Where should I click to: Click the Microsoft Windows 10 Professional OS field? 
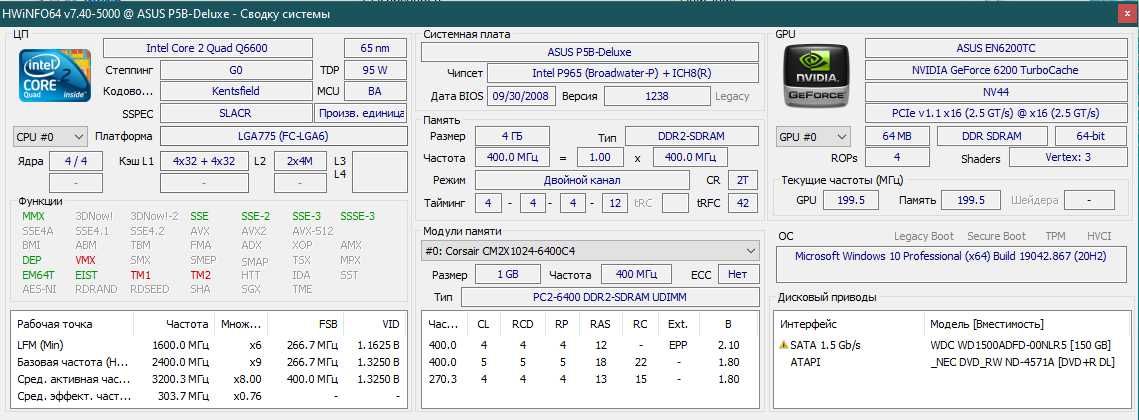click(x=954, y=264)
